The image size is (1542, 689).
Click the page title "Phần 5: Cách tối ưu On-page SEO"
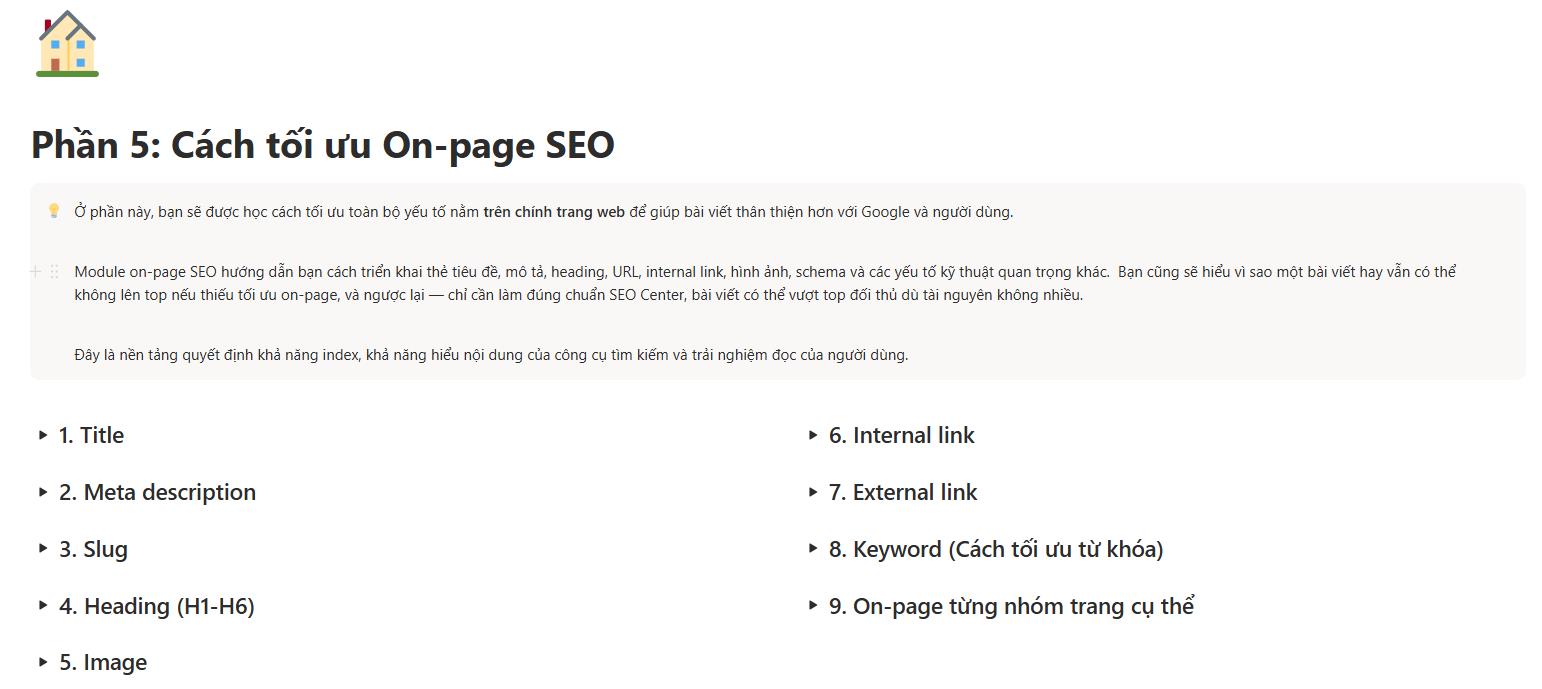click(322, 145)
